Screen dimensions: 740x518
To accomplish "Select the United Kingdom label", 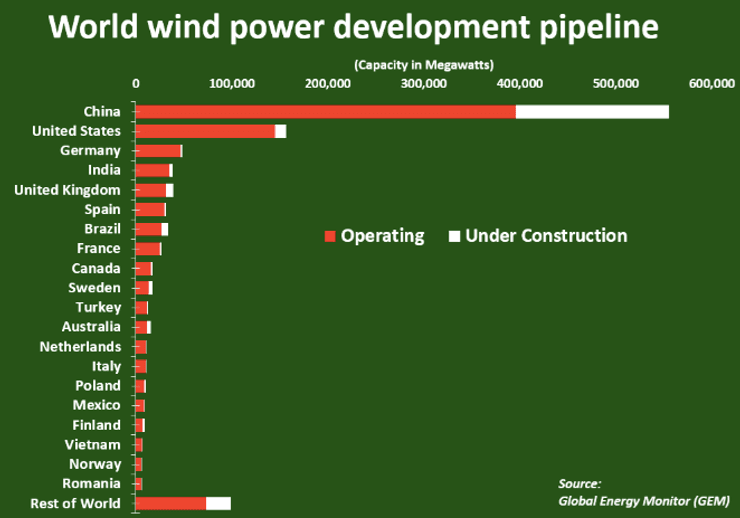I will pos(67,189).
